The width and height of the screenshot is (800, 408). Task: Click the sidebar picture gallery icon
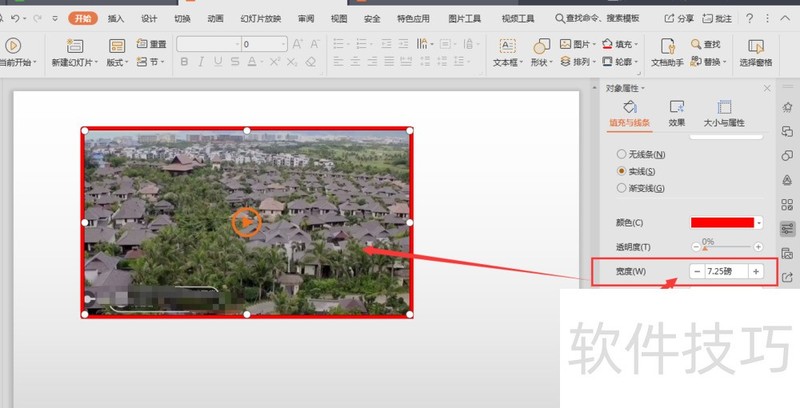point(787,253)
